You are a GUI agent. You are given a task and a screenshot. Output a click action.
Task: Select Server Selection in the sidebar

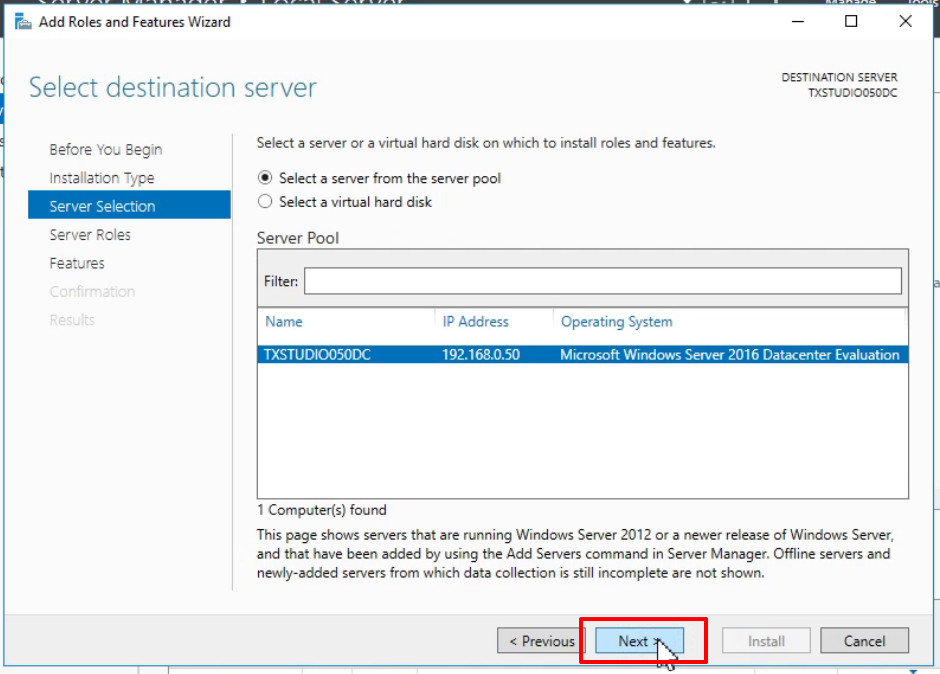(x=129, y=205)
